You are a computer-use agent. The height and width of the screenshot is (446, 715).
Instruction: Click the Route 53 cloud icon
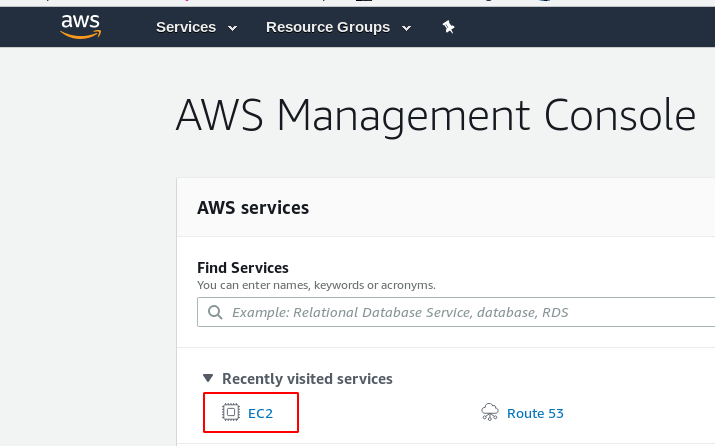(x=490, y=412)
